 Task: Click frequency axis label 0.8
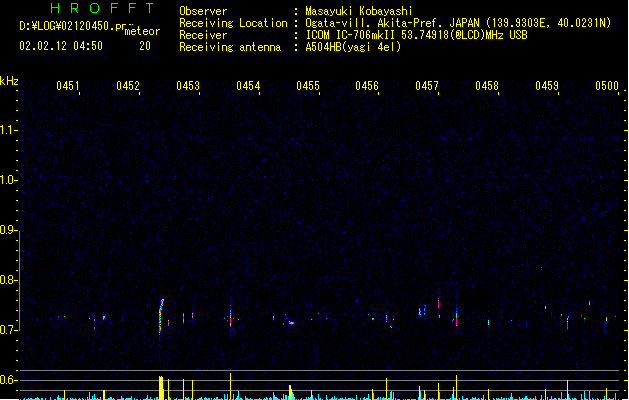click(8, 280)
